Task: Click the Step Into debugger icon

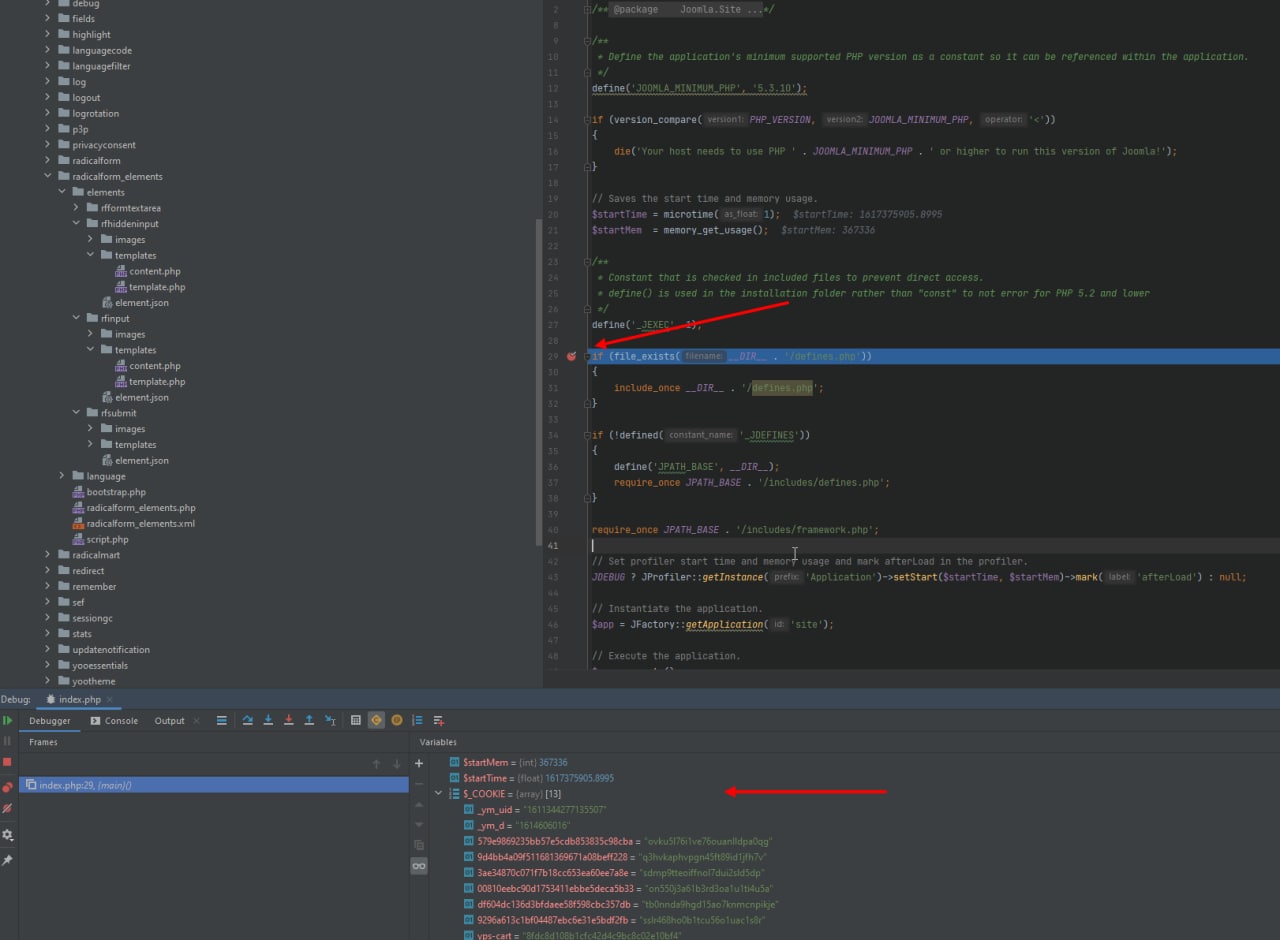Action: [268, 720]
